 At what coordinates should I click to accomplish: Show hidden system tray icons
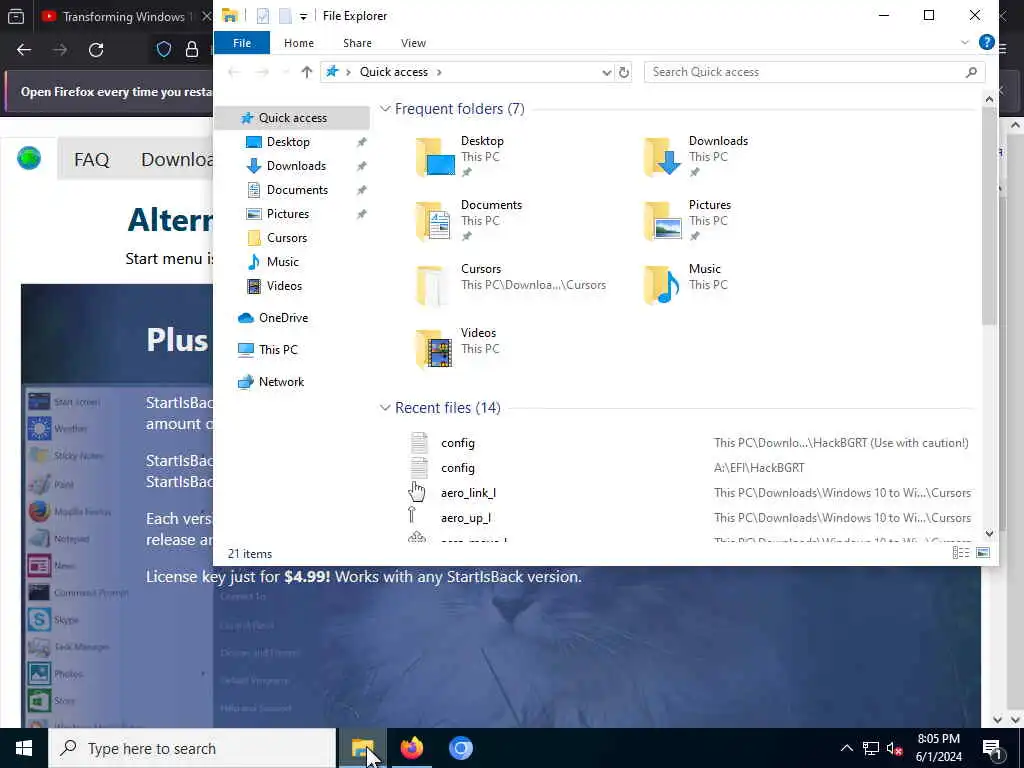[846, 748]
